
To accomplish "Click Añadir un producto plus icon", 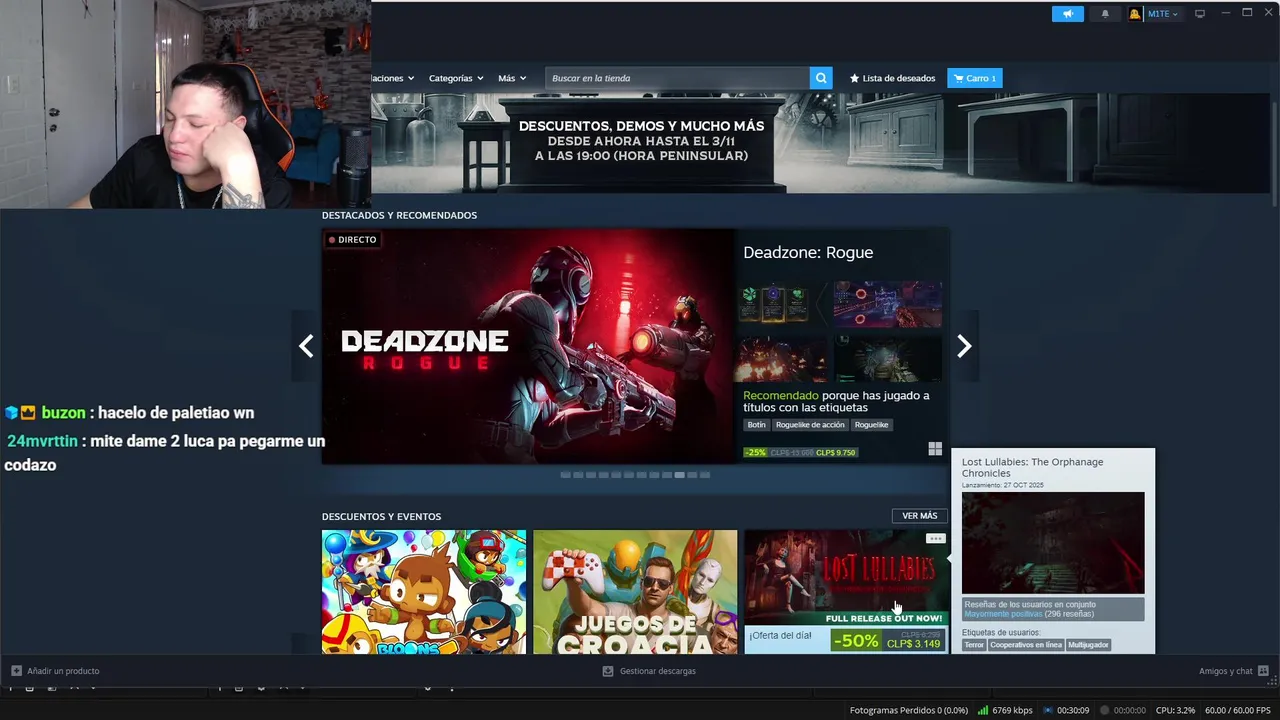I will click(x=16, y=671).
